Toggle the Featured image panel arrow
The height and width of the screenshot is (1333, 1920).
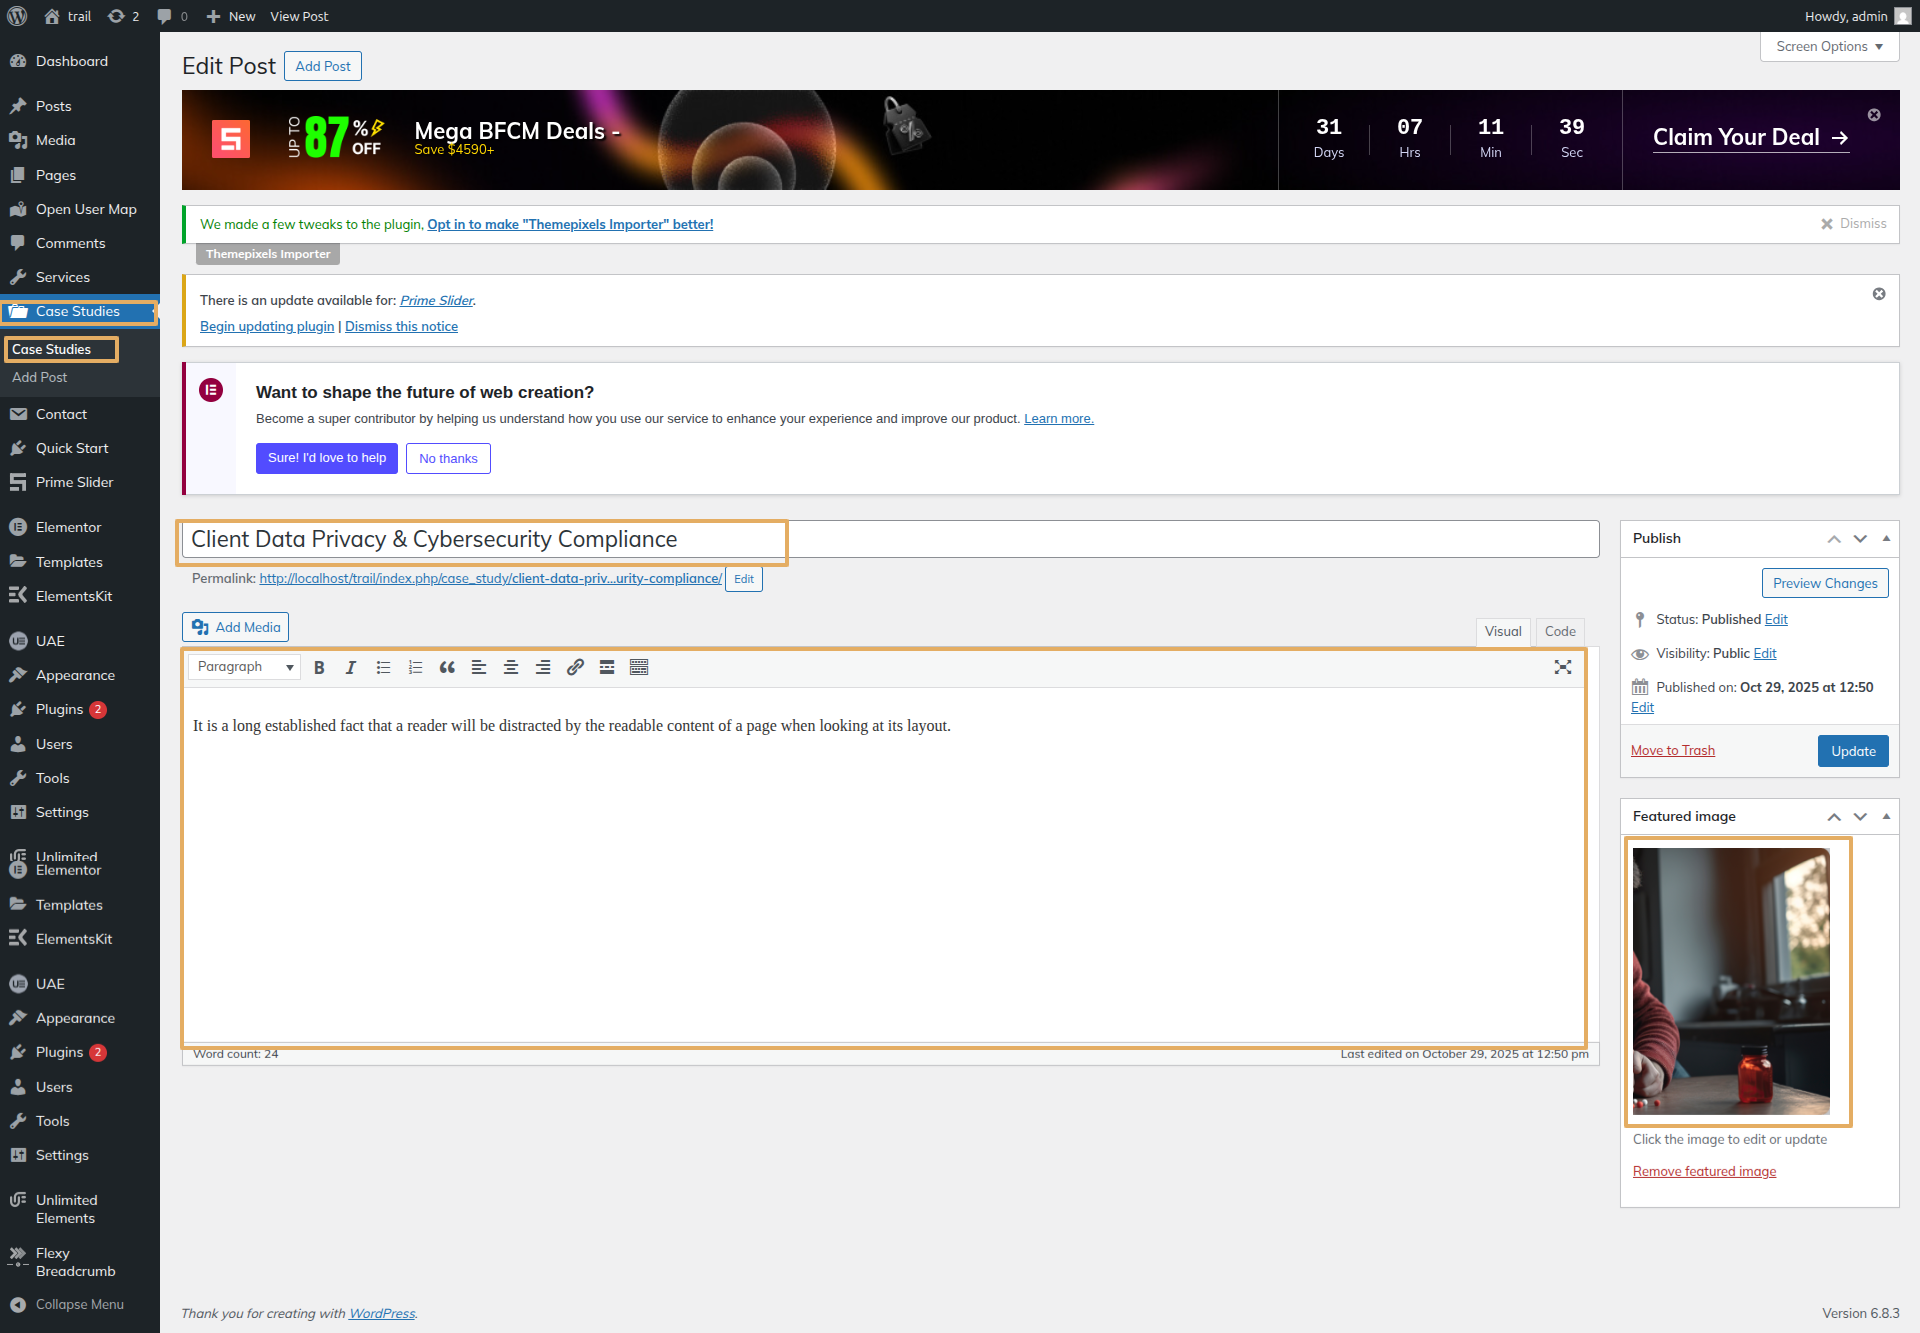1886,816
